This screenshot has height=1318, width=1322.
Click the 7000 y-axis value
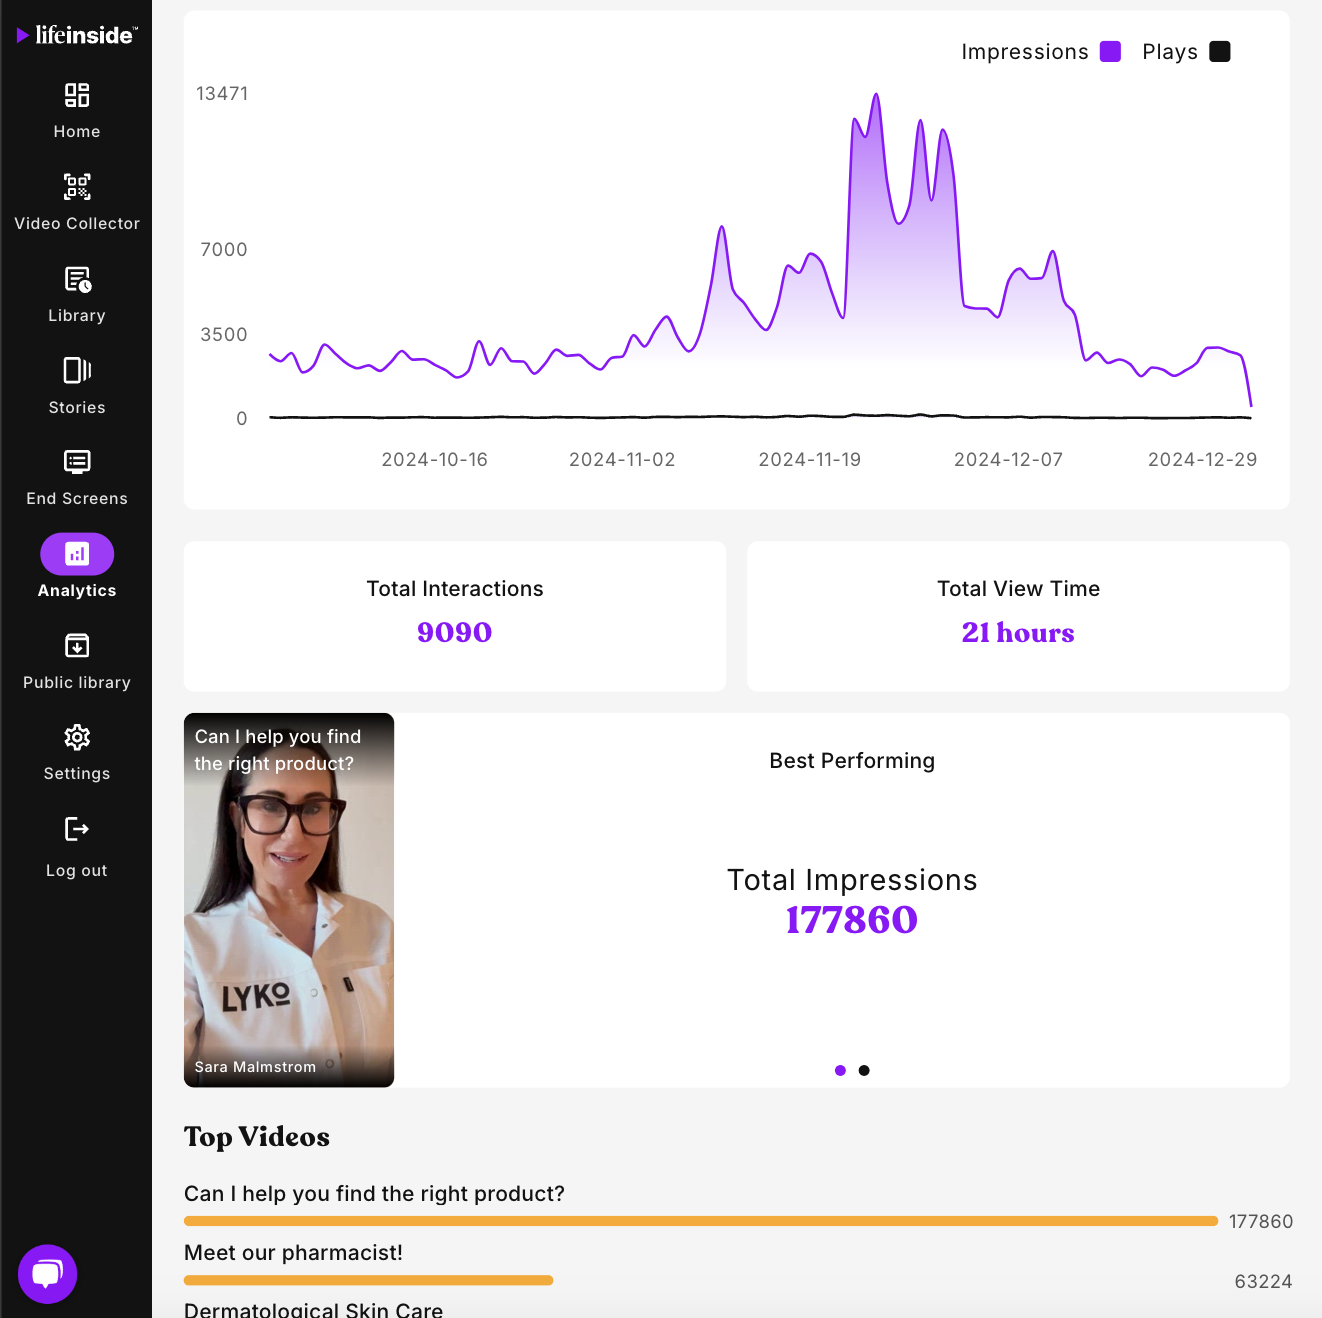(224, 250)
